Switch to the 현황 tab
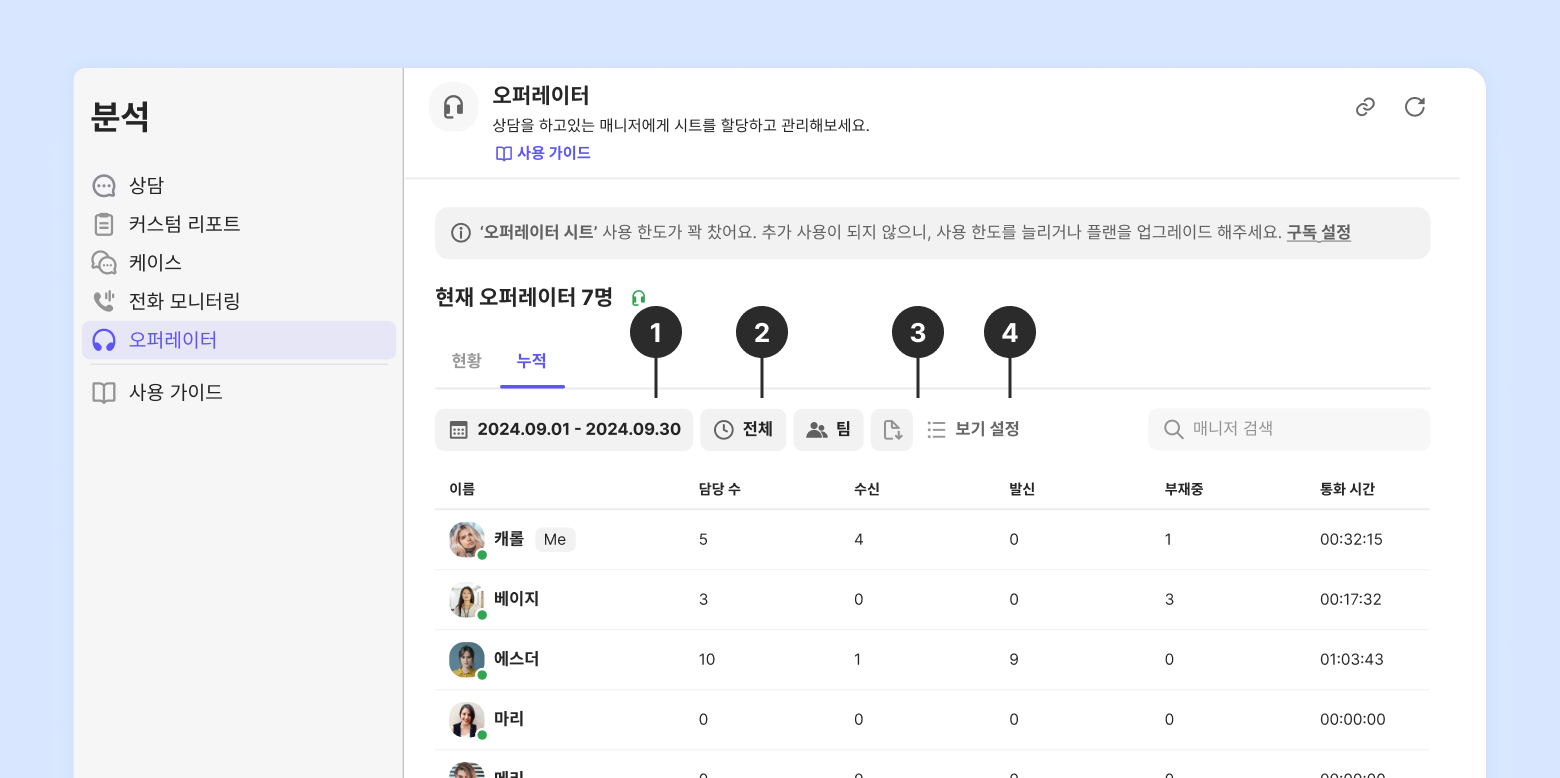This screenshot has width=1560, height=778. tap(466, 361)
